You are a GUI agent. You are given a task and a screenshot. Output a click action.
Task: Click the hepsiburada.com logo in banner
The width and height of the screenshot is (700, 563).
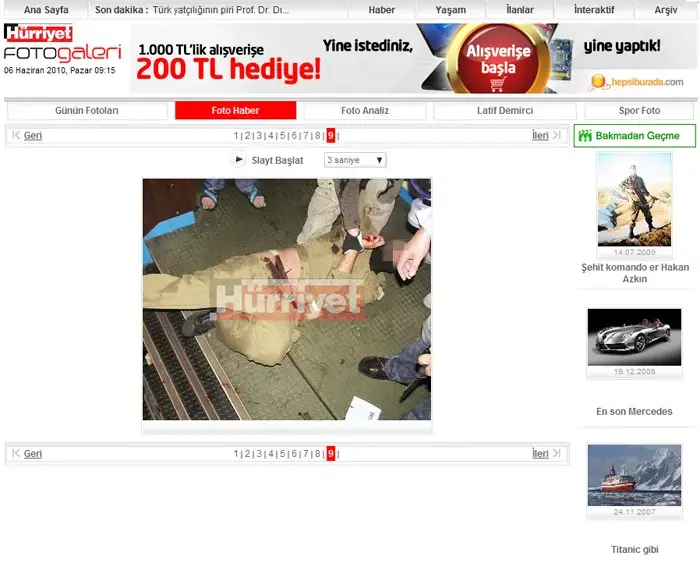638,82
